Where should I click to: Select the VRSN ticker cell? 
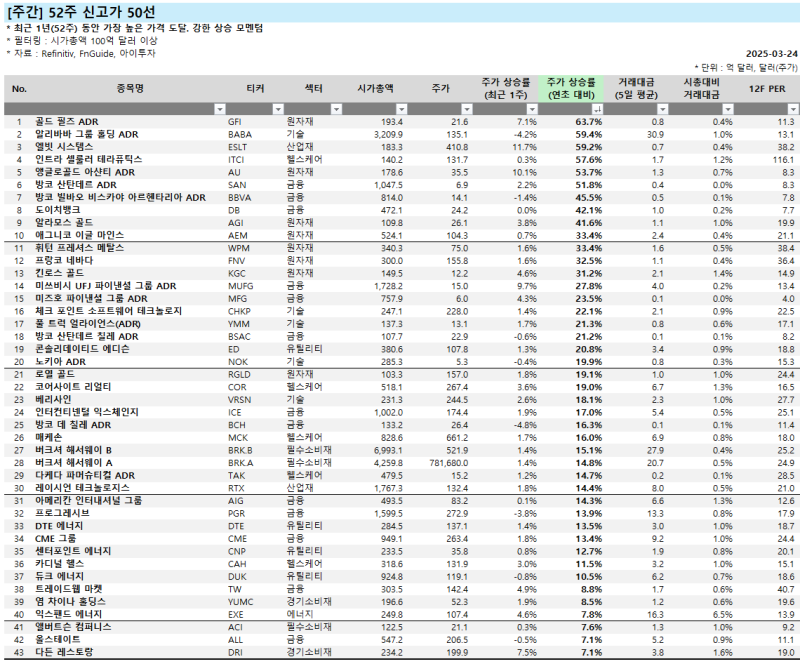(239, 400)
